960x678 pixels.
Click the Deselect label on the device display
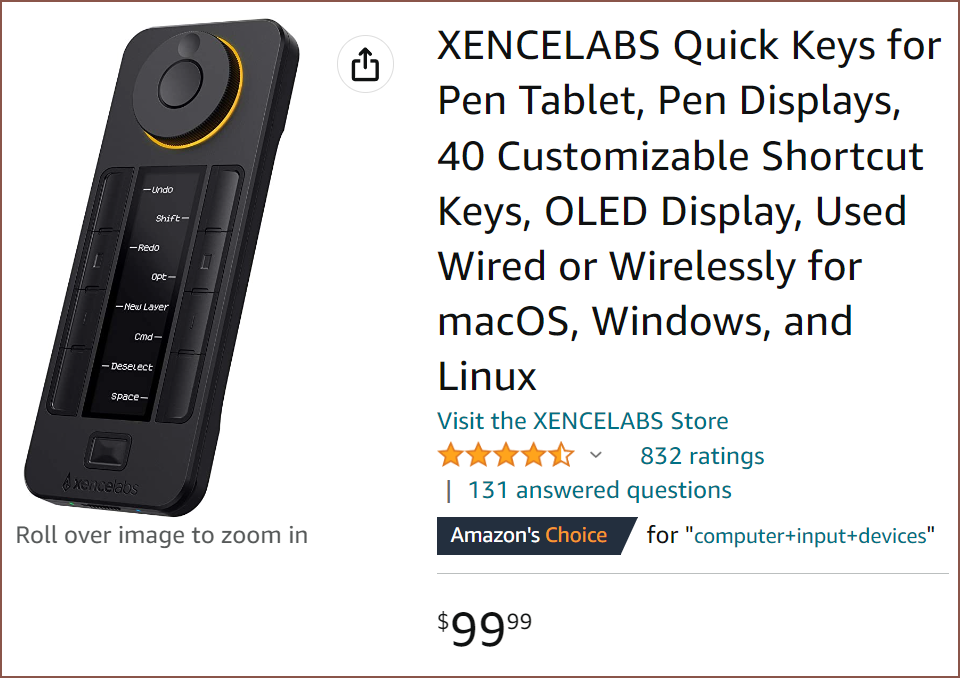click(x=132, y=367)
